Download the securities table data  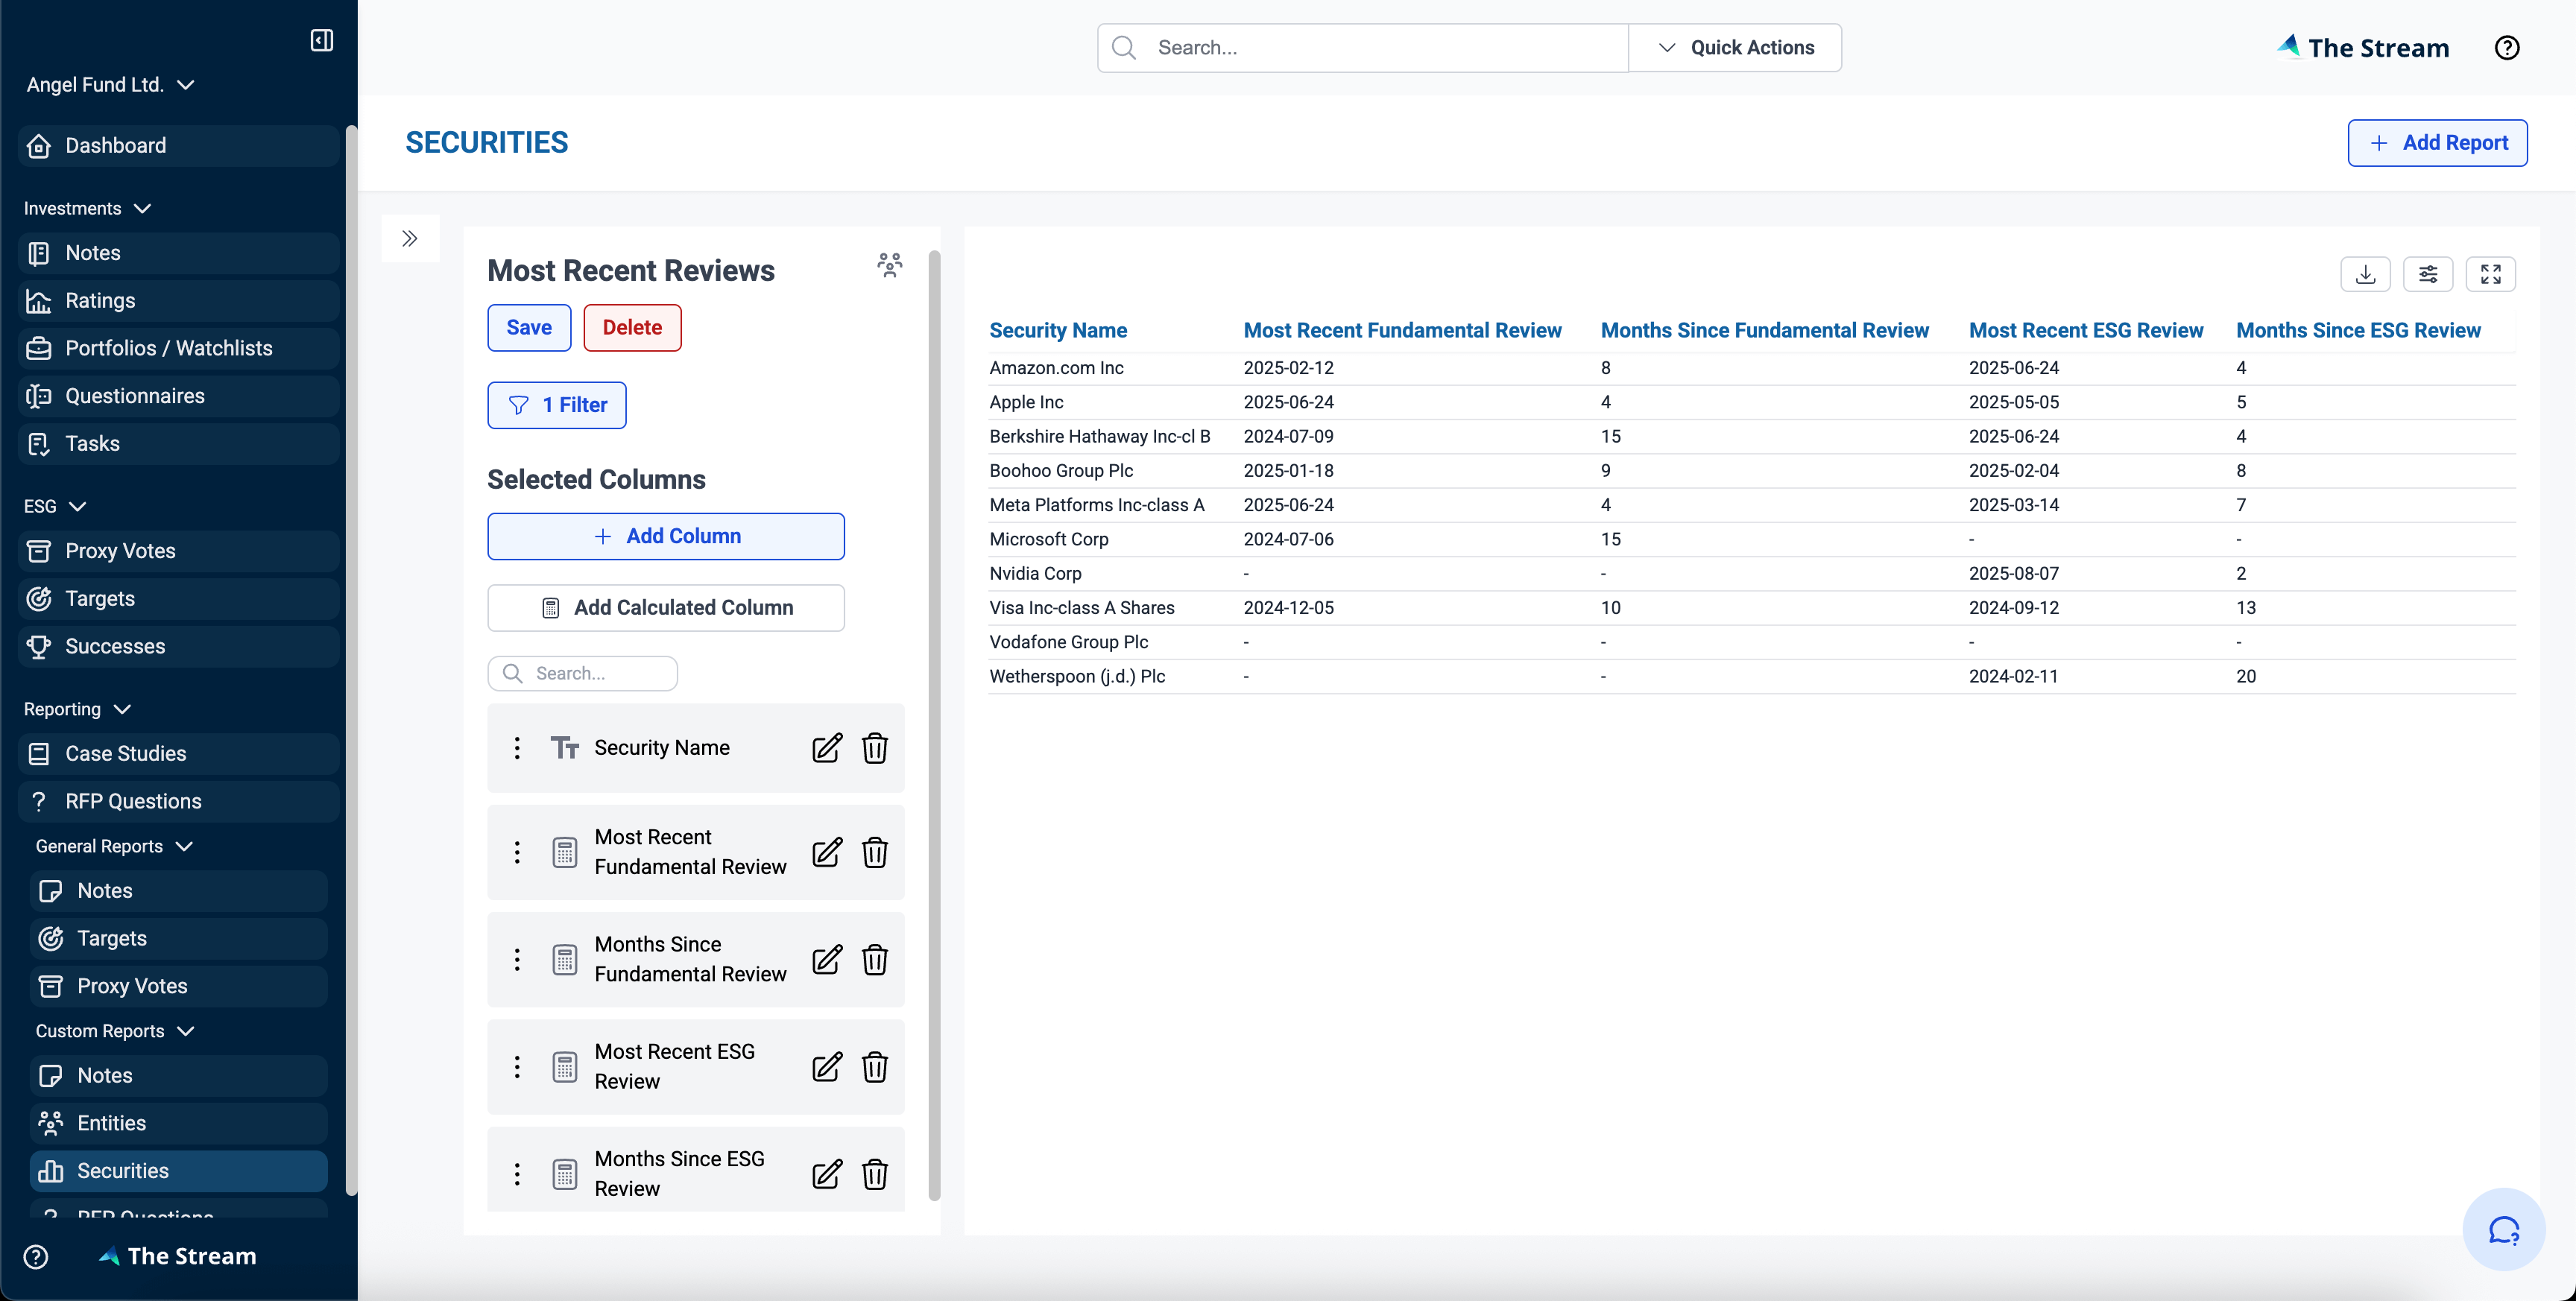(x=2366, y=273)
